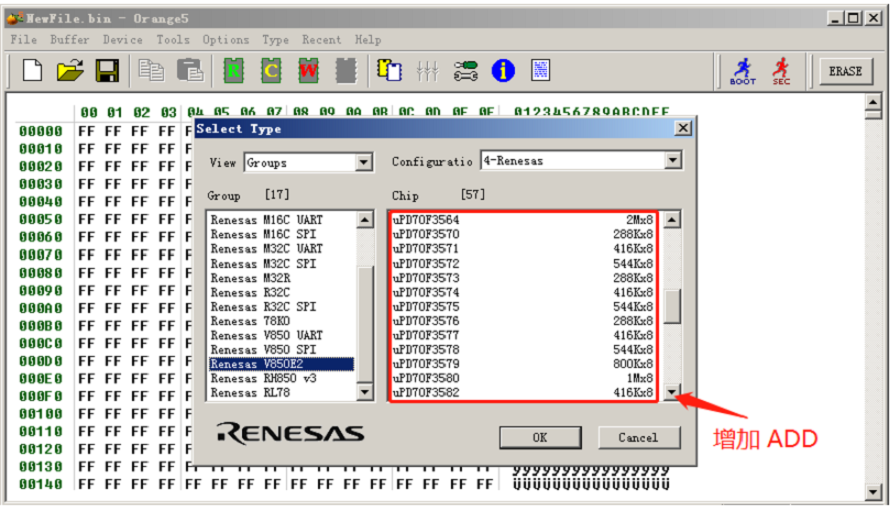Screen dimensions: 890x508
Task: Click the hex editor scroll-up arrow
Action: 873,102
